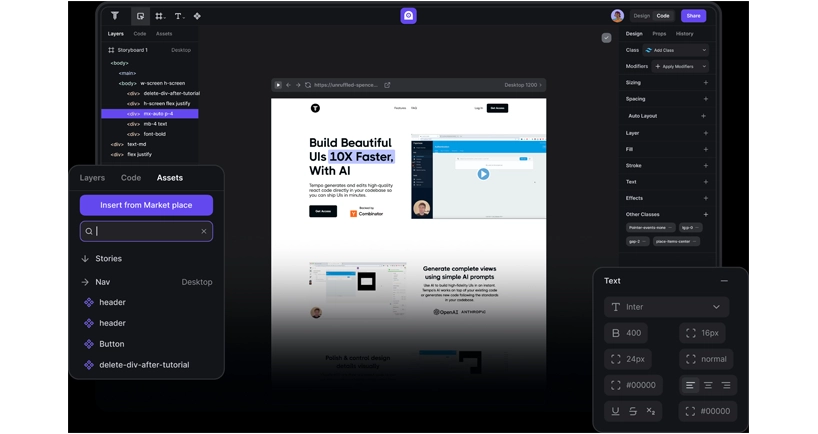Click the Share button
818x434 pixels.
point(693,16)
